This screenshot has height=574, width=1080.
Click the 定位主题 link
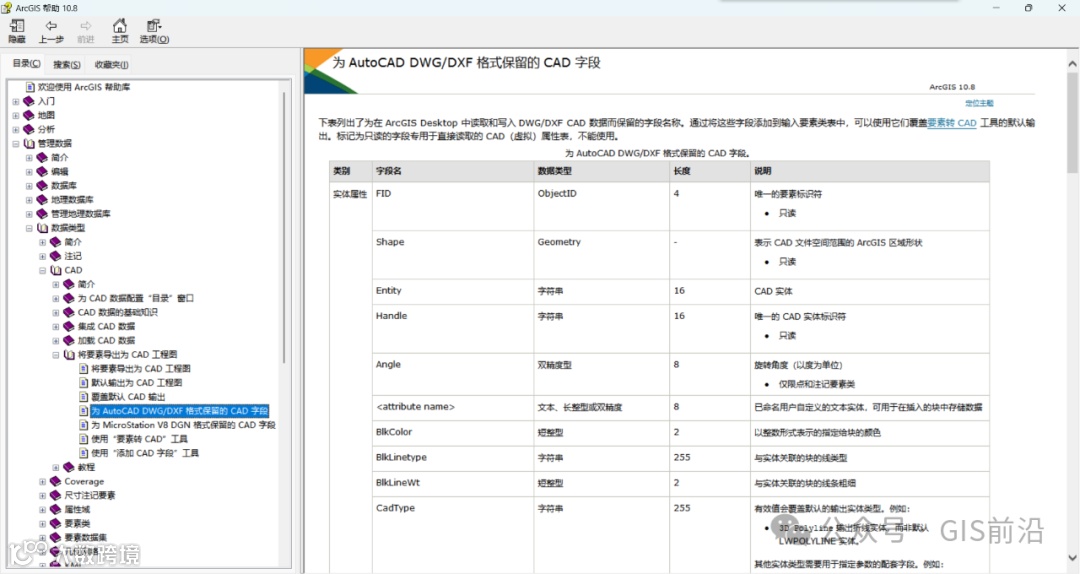tap(979, 103)
